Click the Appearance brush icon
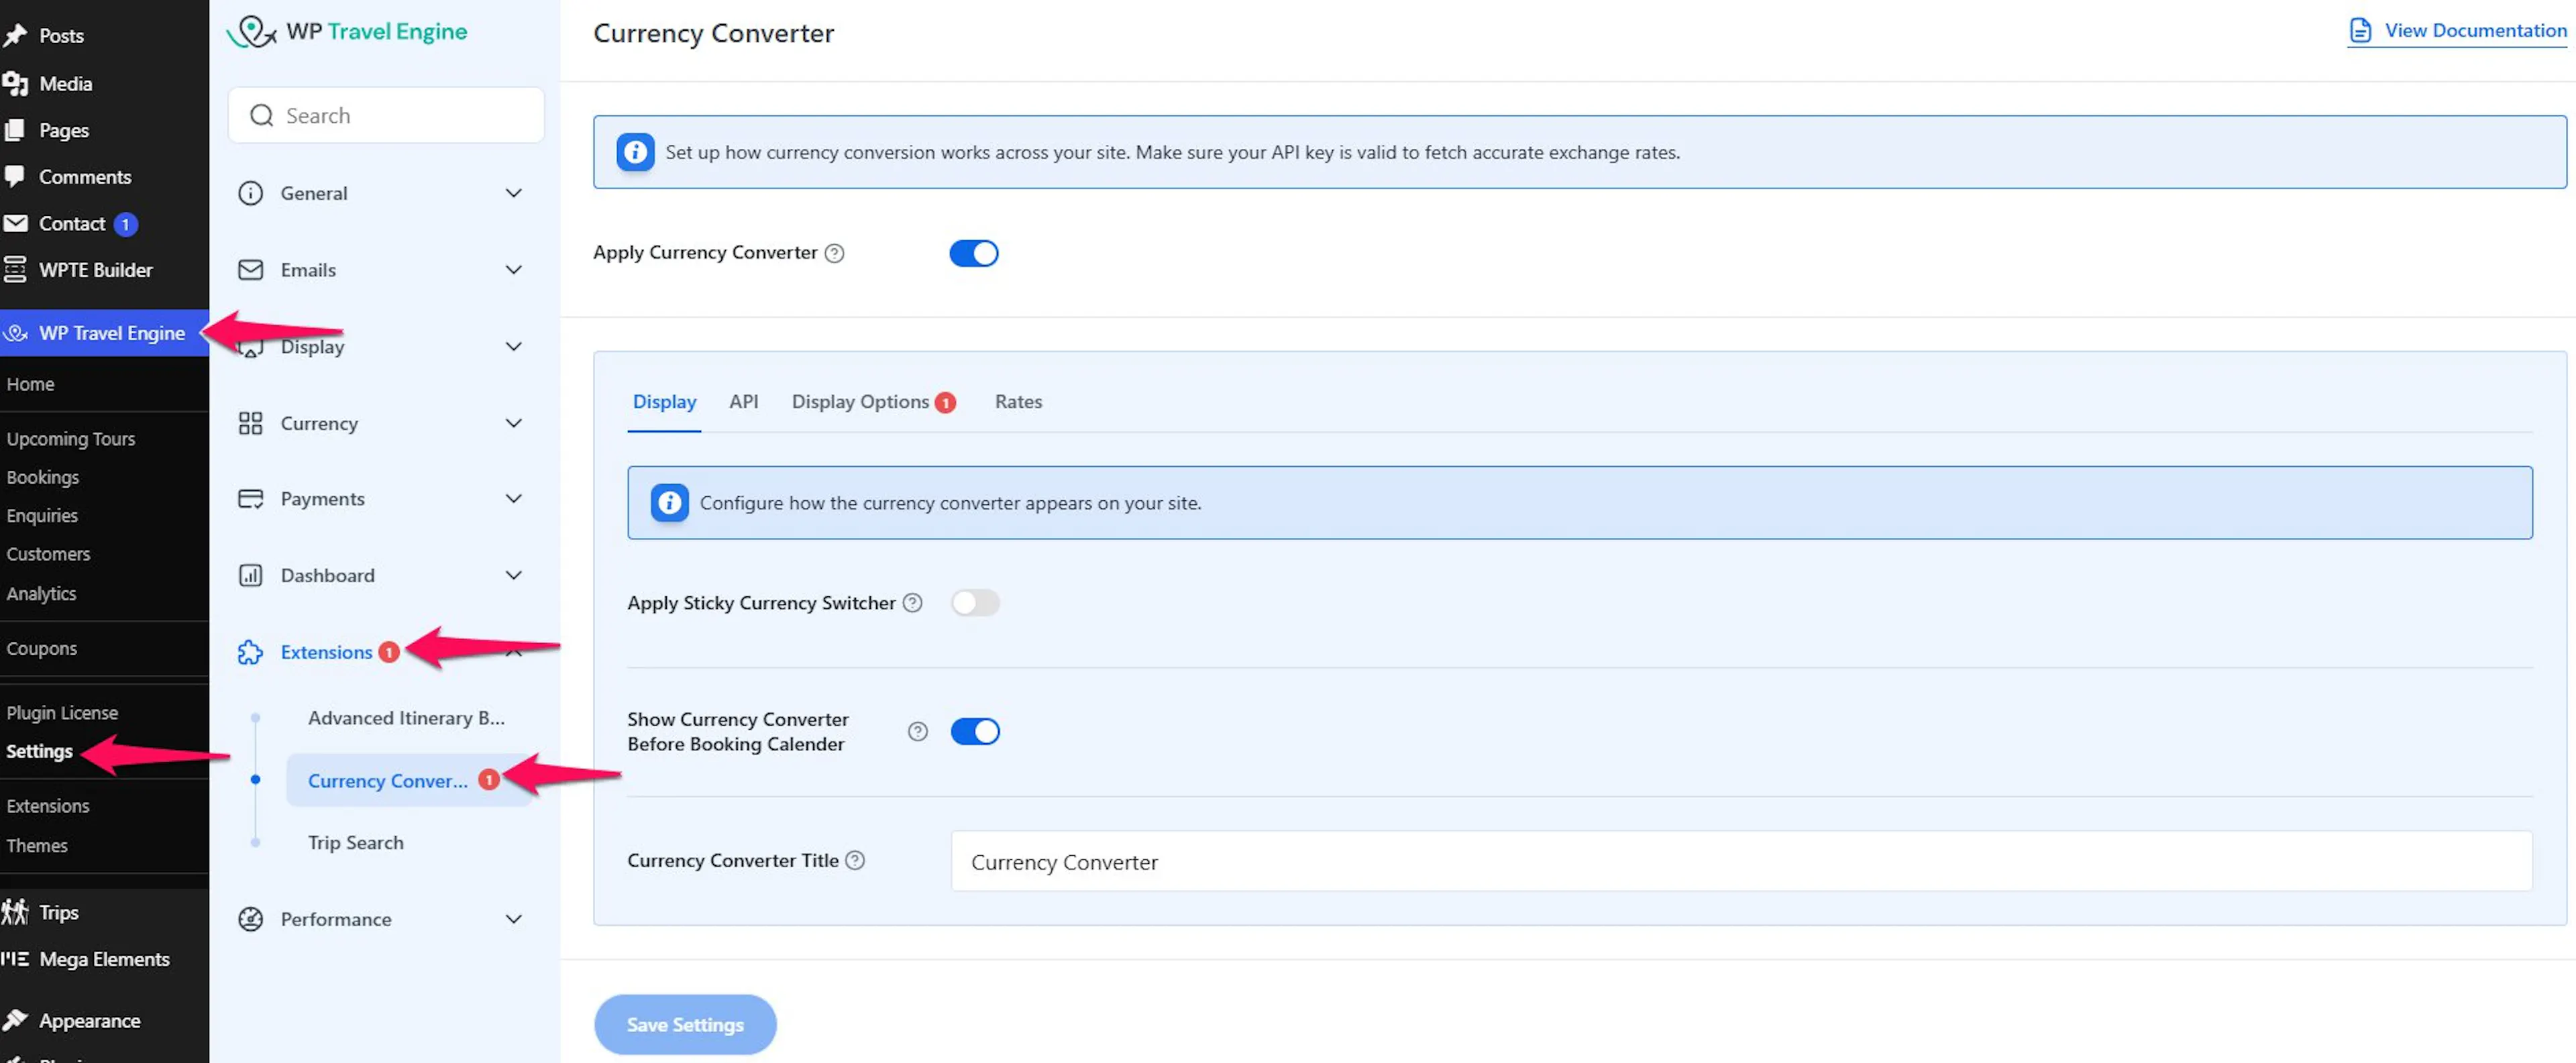Viewport: 2576px width, 1063px height. [15, 1020]
